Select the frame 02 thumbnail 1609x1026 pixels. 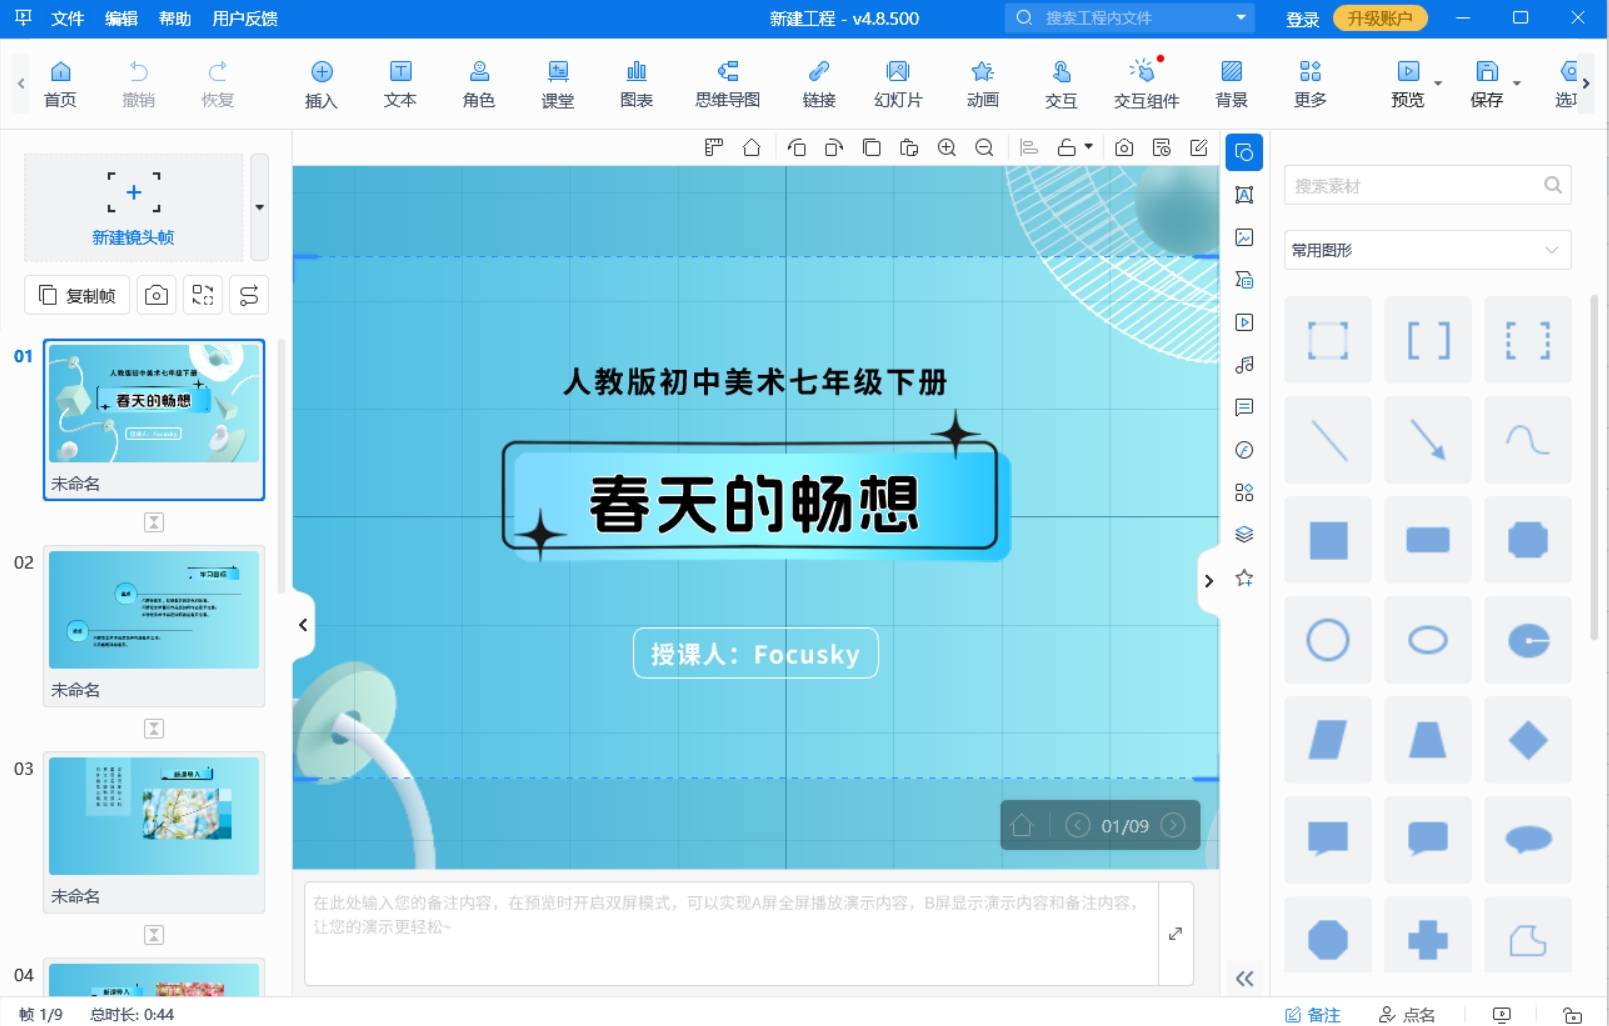tap(154, 610)
